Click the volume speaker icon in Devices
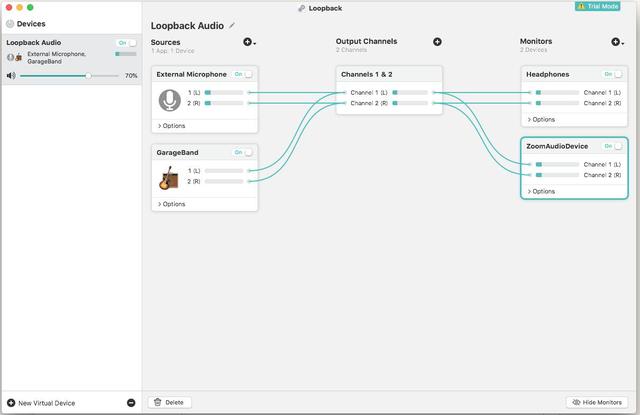 point(11,75)
